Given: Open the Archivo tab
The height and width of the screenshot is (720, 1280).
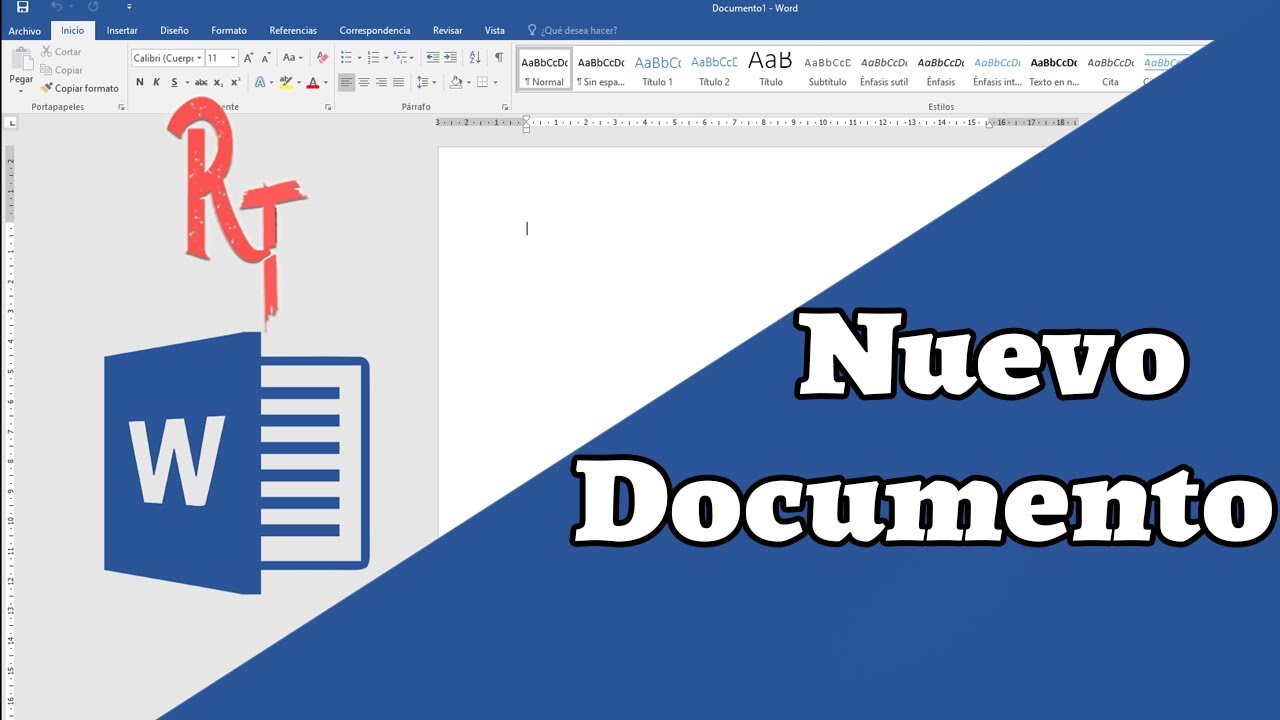Looking at the screenshot, I should [25, 31].
